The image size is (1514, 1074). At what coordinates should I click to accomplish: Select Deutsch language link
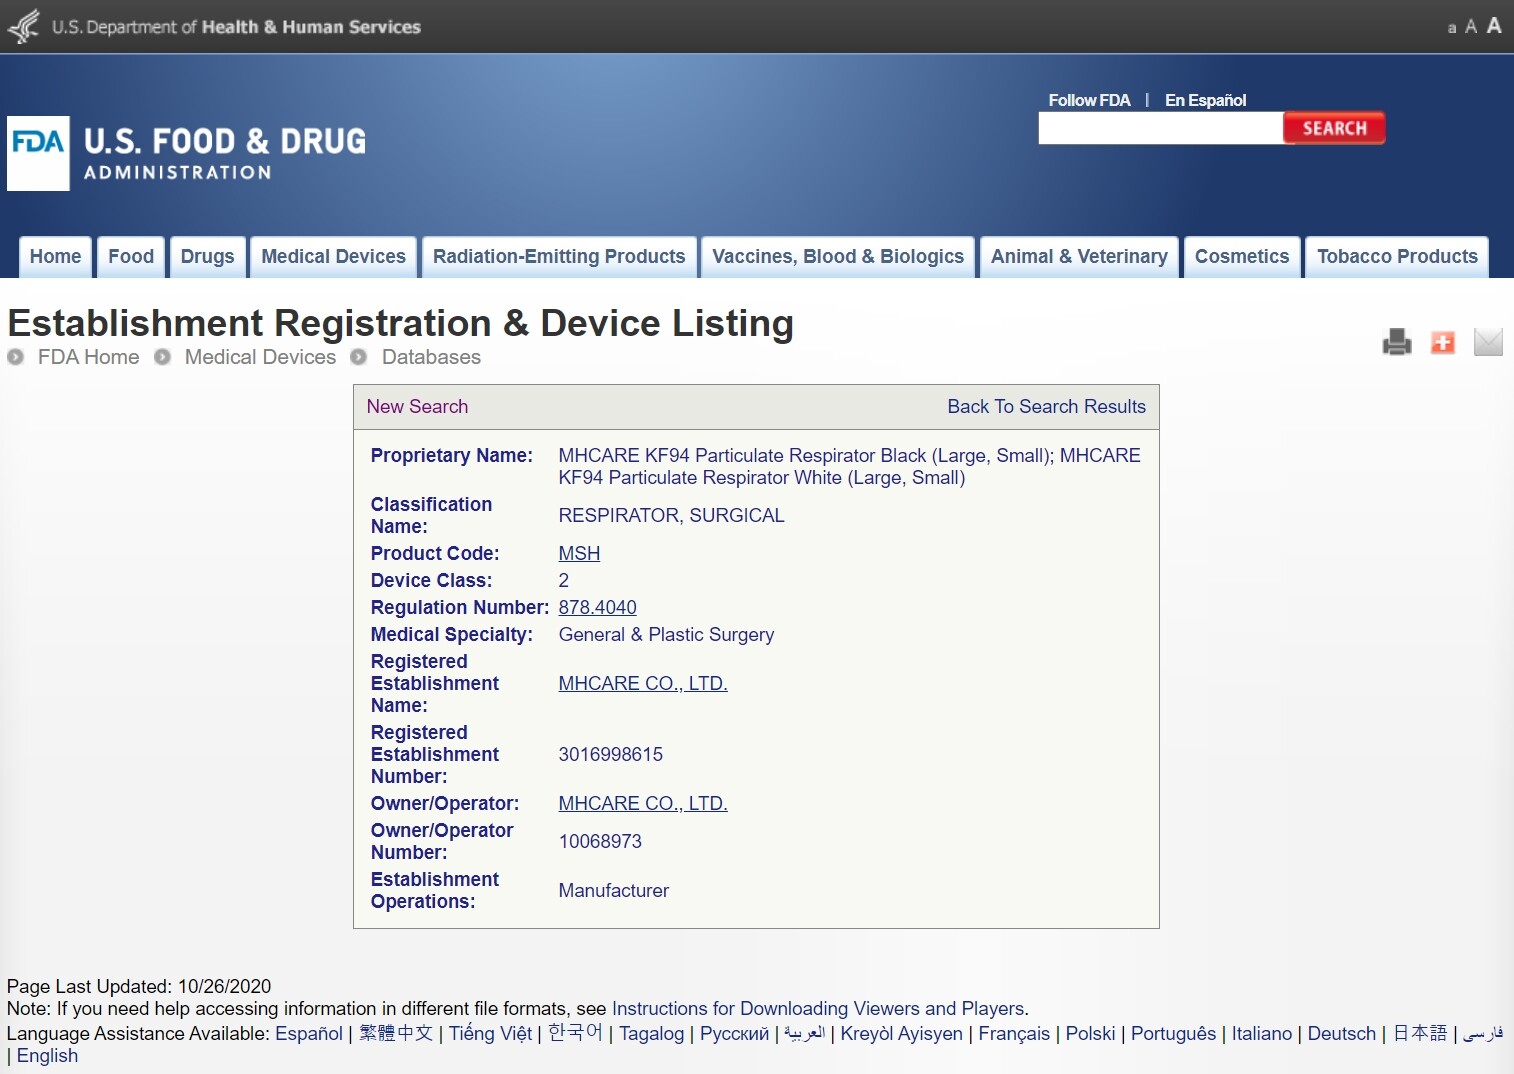click(x=1342, y=1034)
